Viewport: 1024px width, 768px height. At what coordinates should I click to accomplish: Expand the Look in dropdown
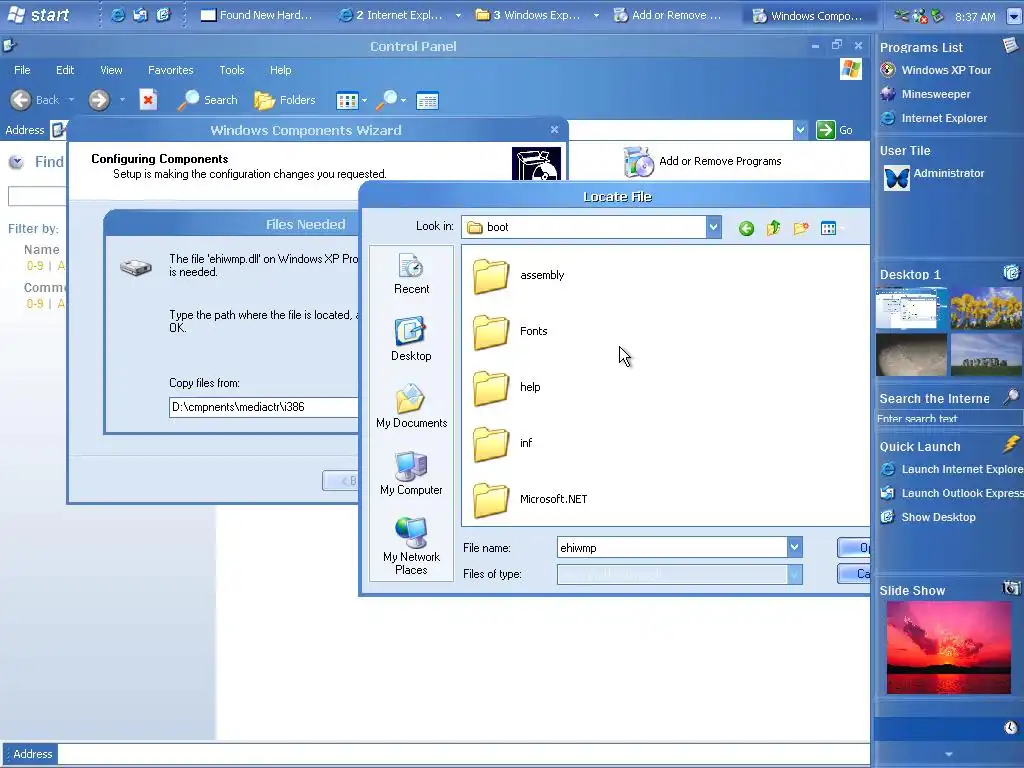coord(713,227)
